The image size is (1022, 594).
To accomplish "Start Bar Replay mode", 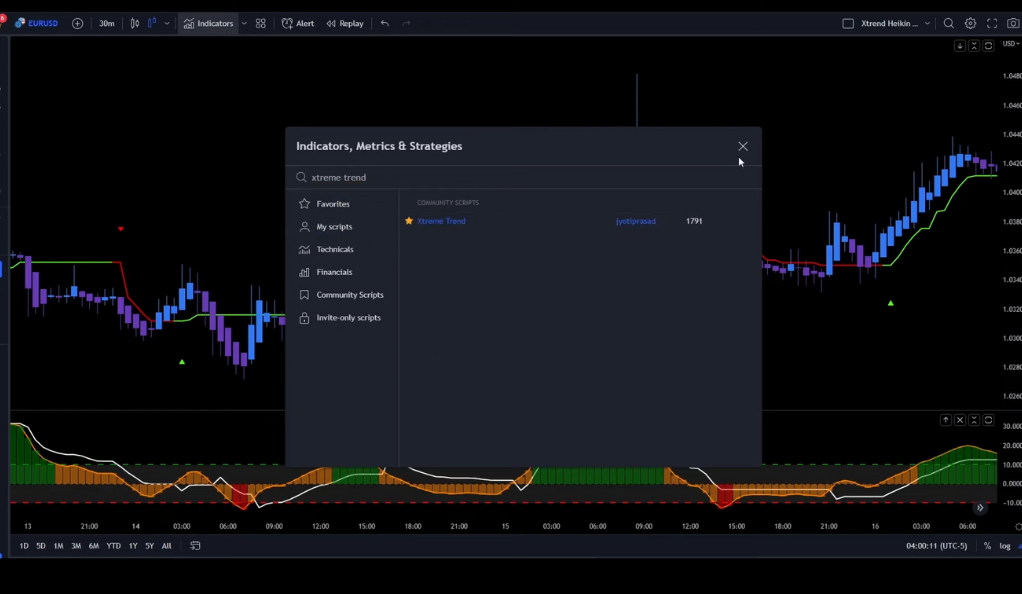I will [345, 23].
